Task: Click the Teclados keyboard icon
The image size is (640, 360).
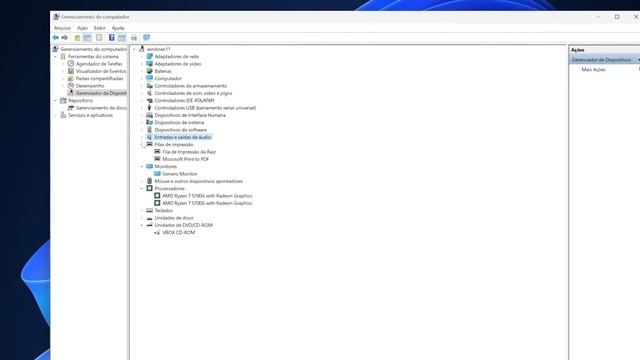Action: tap(149, 211)
